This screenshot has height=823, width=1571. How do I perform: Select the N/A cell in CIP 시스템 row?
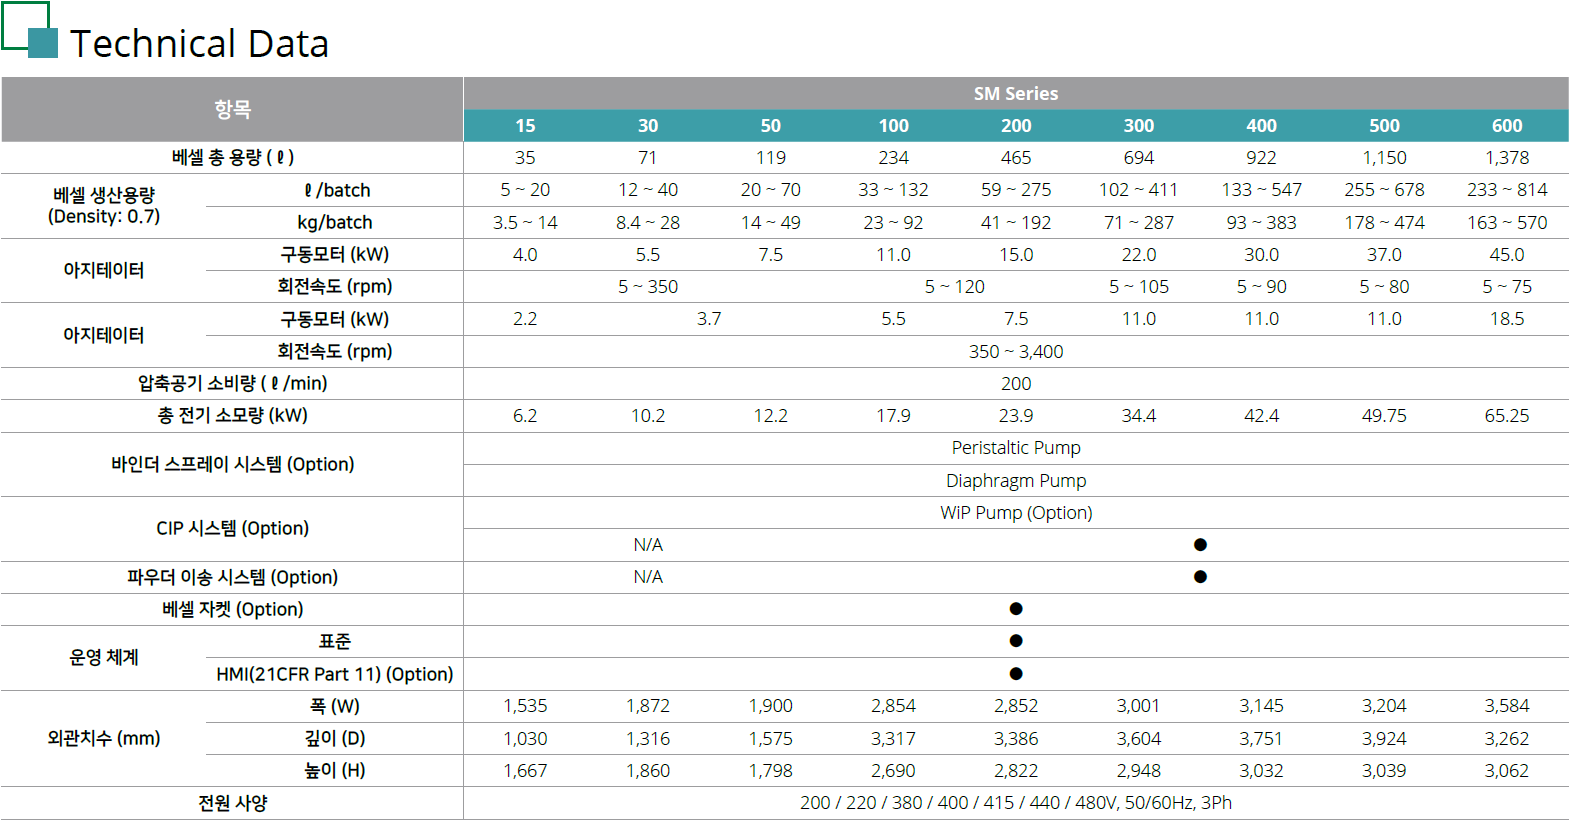pyautogui.click(x=648, y=545)
